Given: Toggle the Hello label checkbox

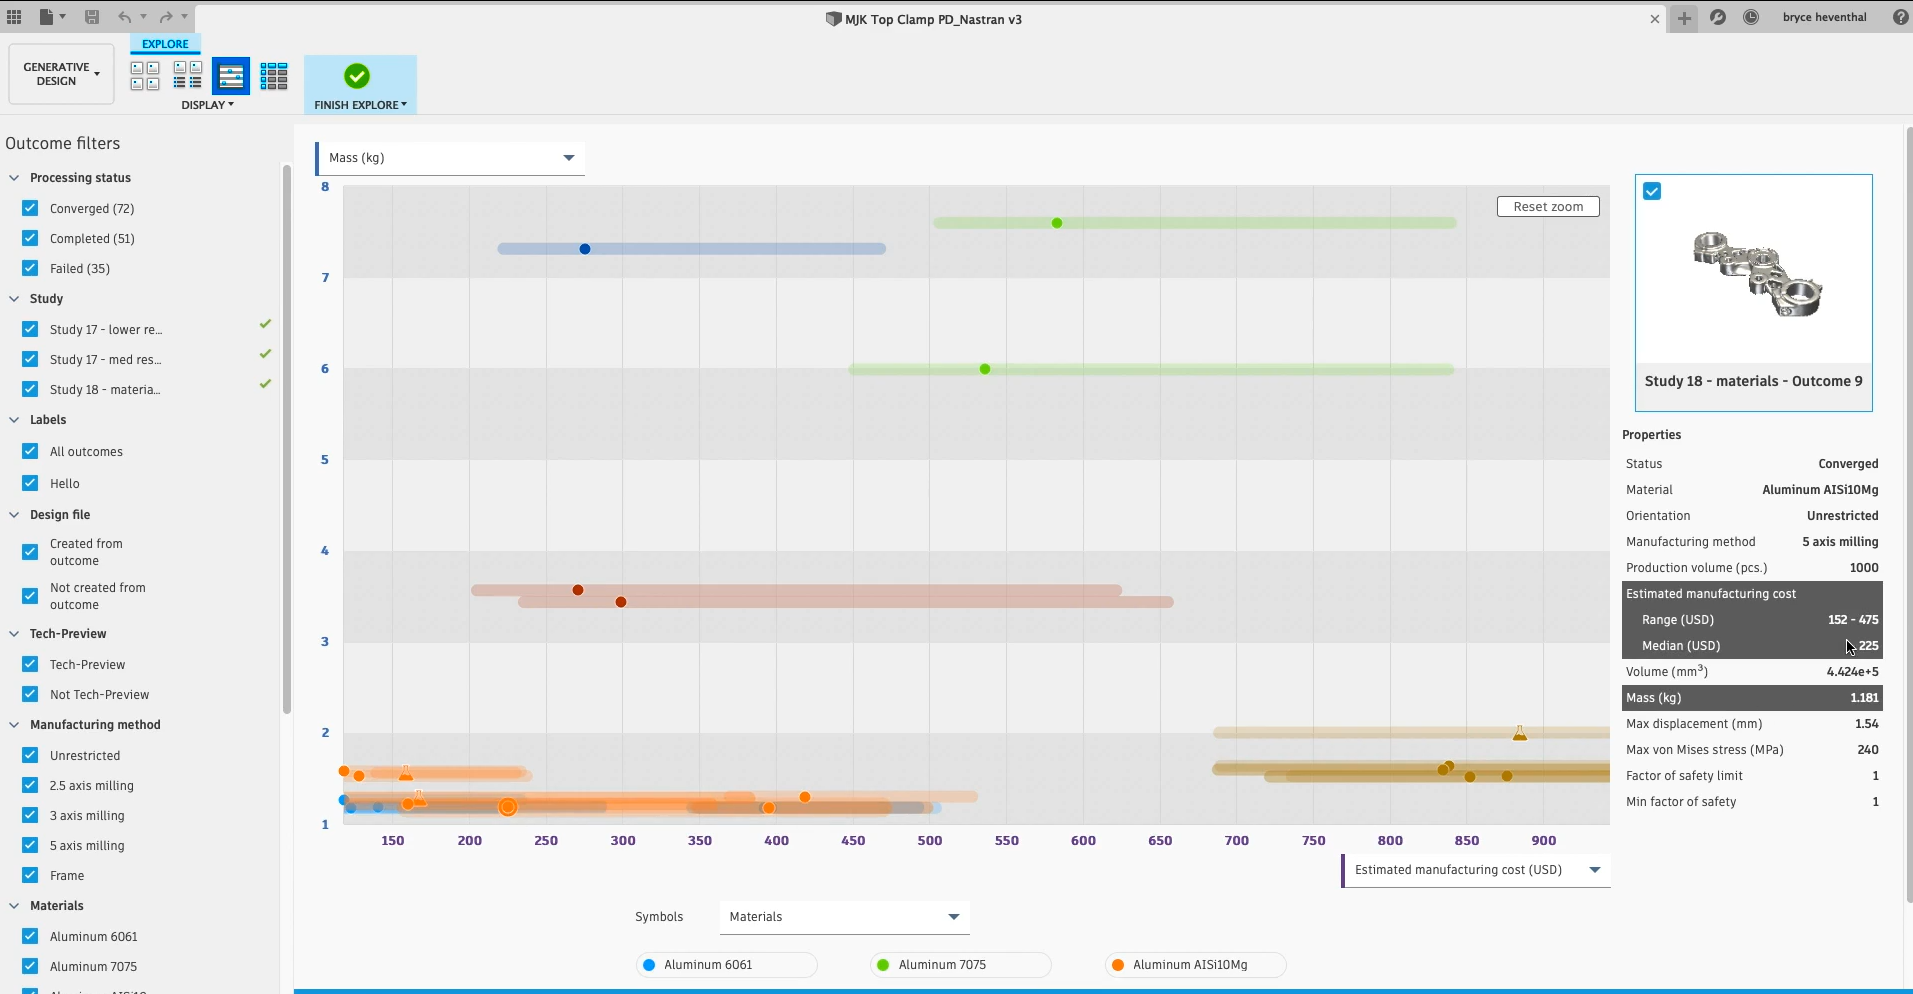Looking at the screenshot, I should click(x=30, y=483).
